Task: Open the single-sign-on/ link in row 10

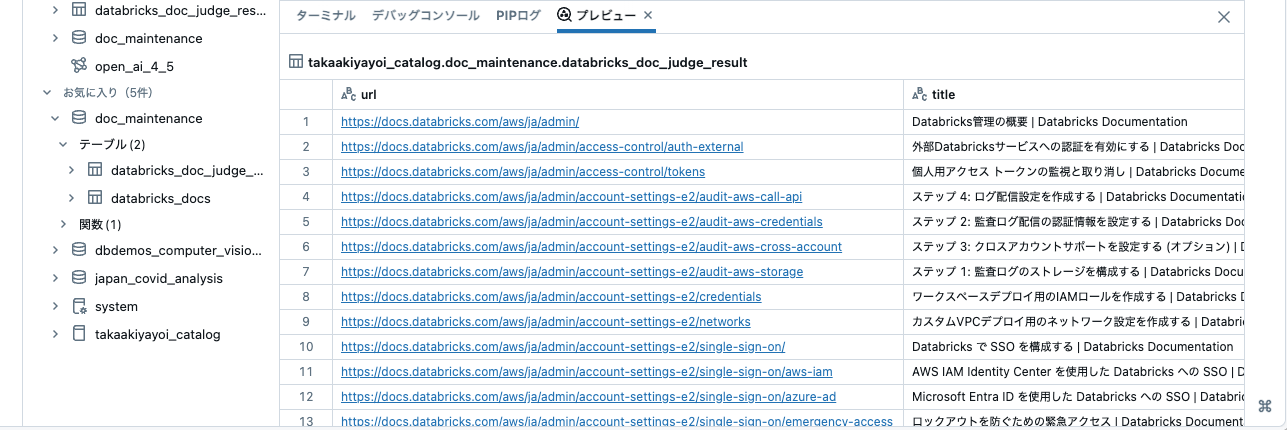Action: click(x=563, y=347)
